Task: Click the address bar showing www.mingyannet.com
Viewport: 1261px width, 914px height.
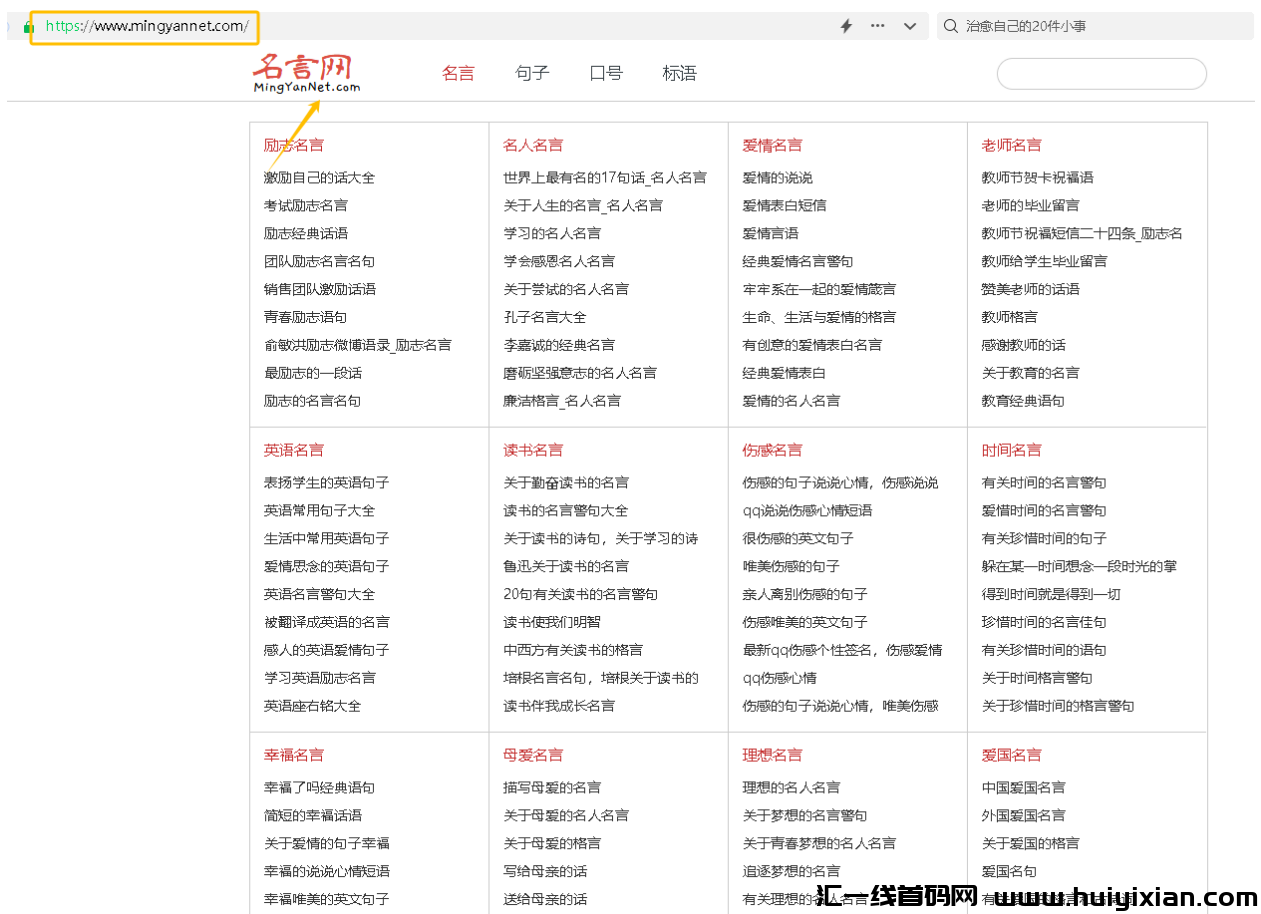Action: 145,26
